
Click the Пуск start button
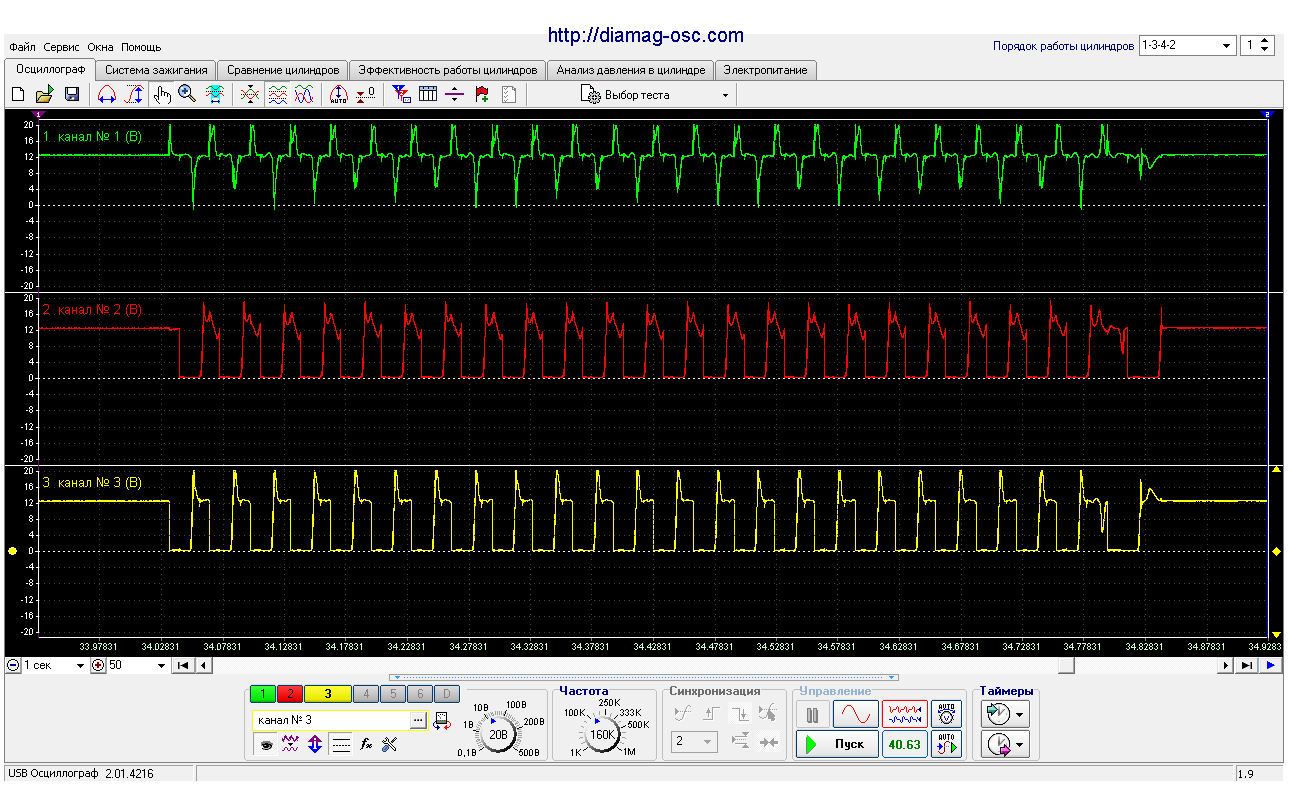pyautogui.click(x=838, y=744)
